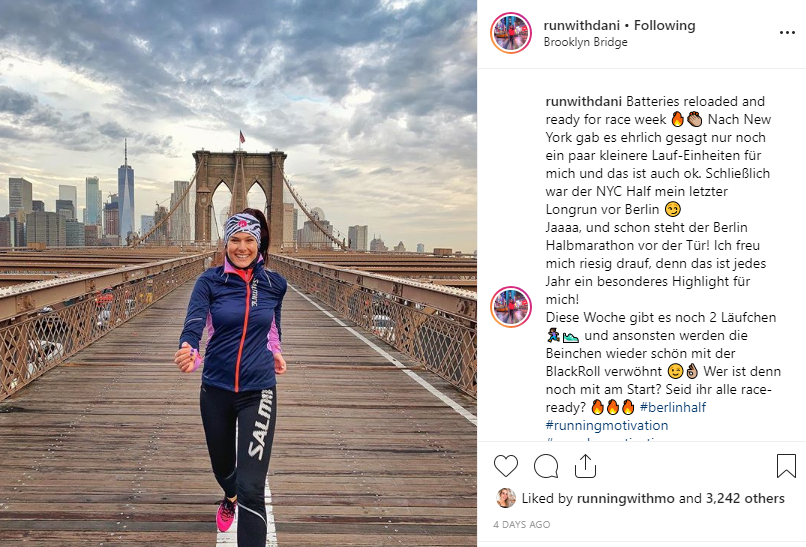Open the runwithdani username in the header
The image size is (806, 547).
coord(581,25)
